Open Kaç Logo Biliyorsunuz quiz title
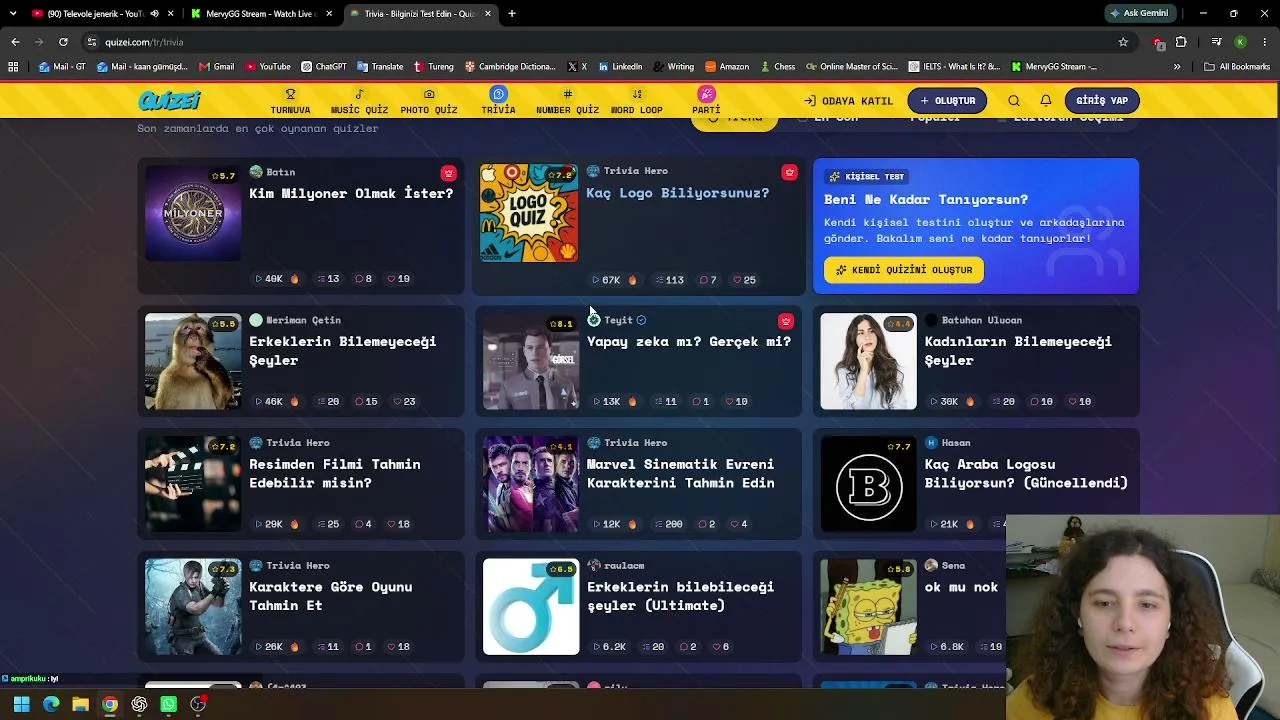1280x720 pixels. (x=677, y=192)
